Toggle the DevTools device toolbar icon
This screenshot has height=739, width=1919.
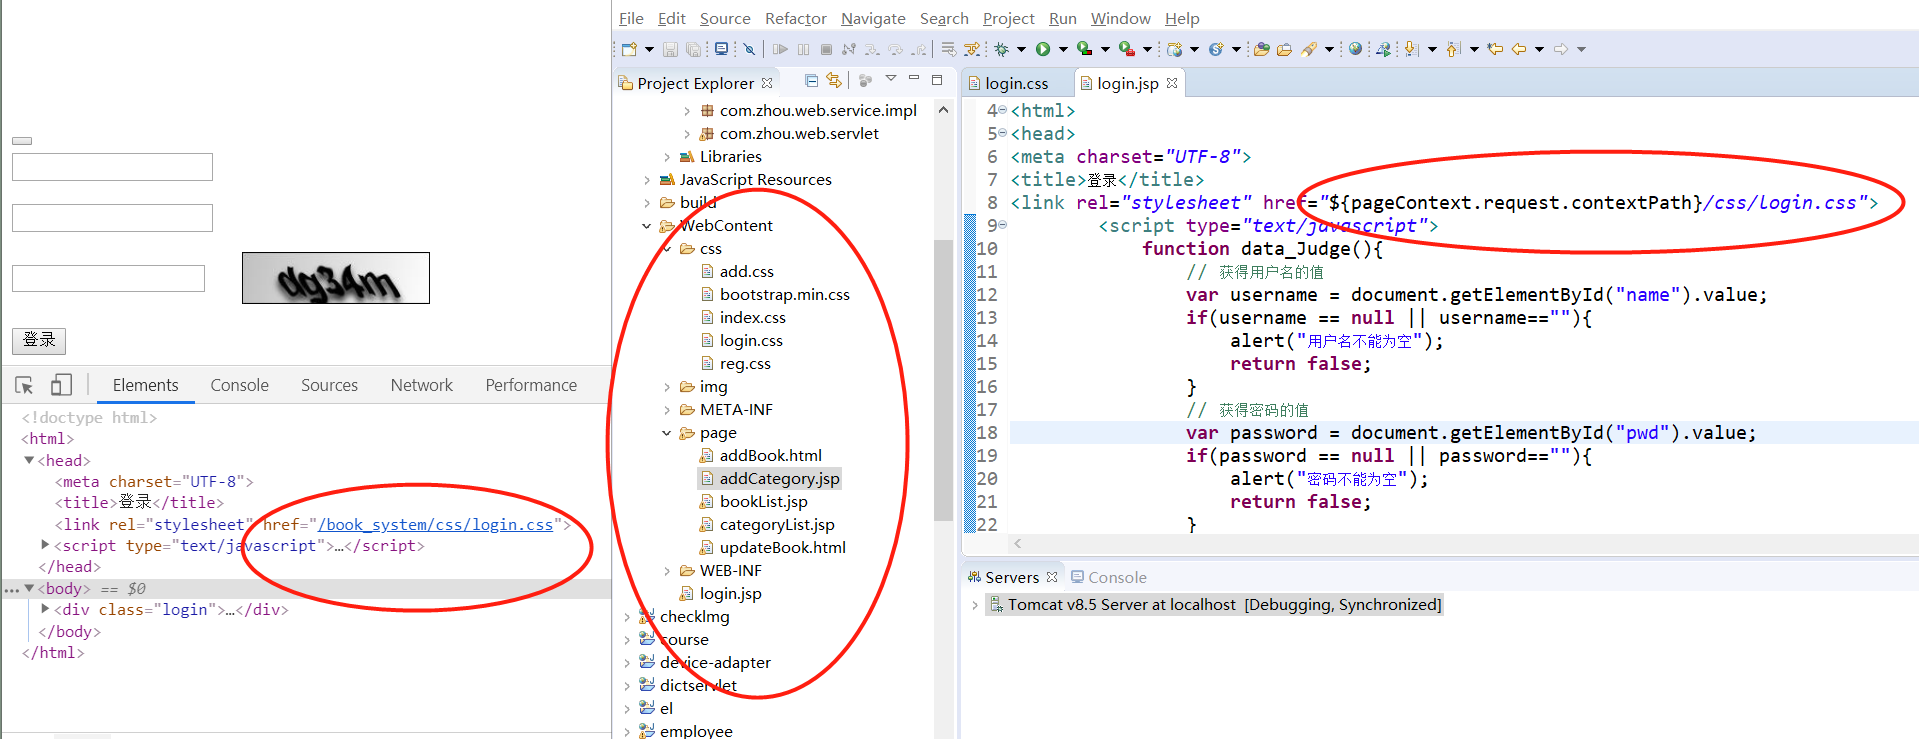(61, 385)
